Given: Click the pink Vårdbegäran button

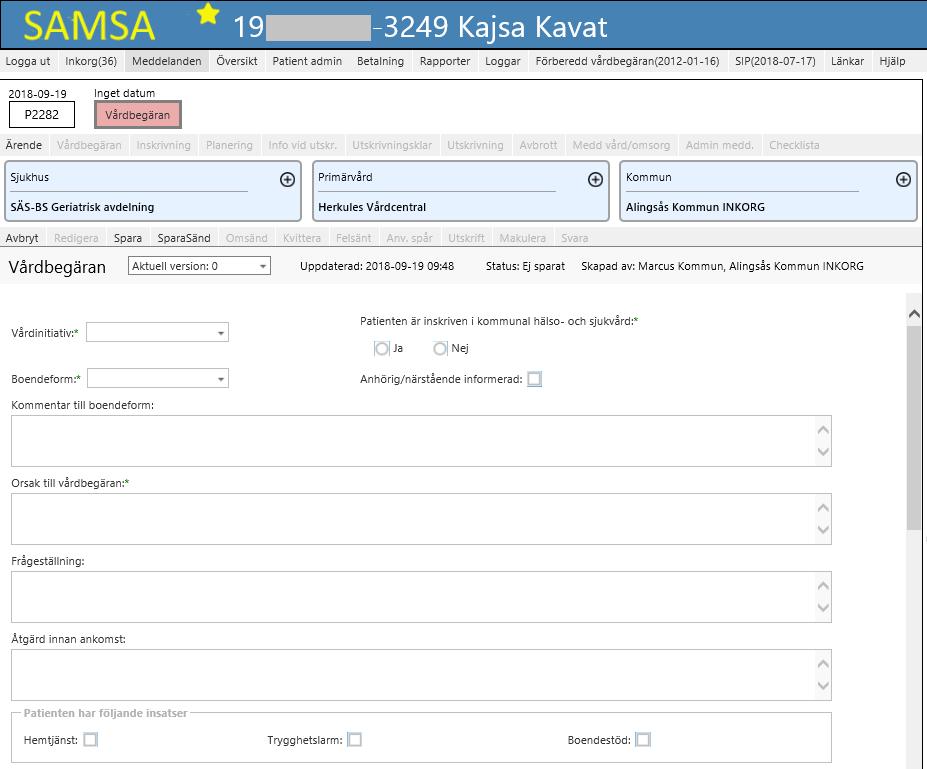Looking at the screenshot, I should click(x=138, y=115).
